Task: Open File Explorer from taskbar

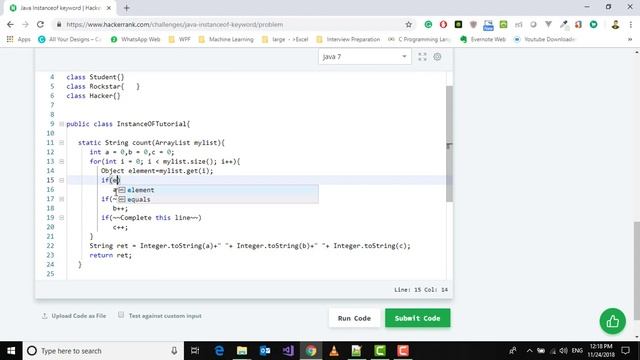Action: point(242,351)
